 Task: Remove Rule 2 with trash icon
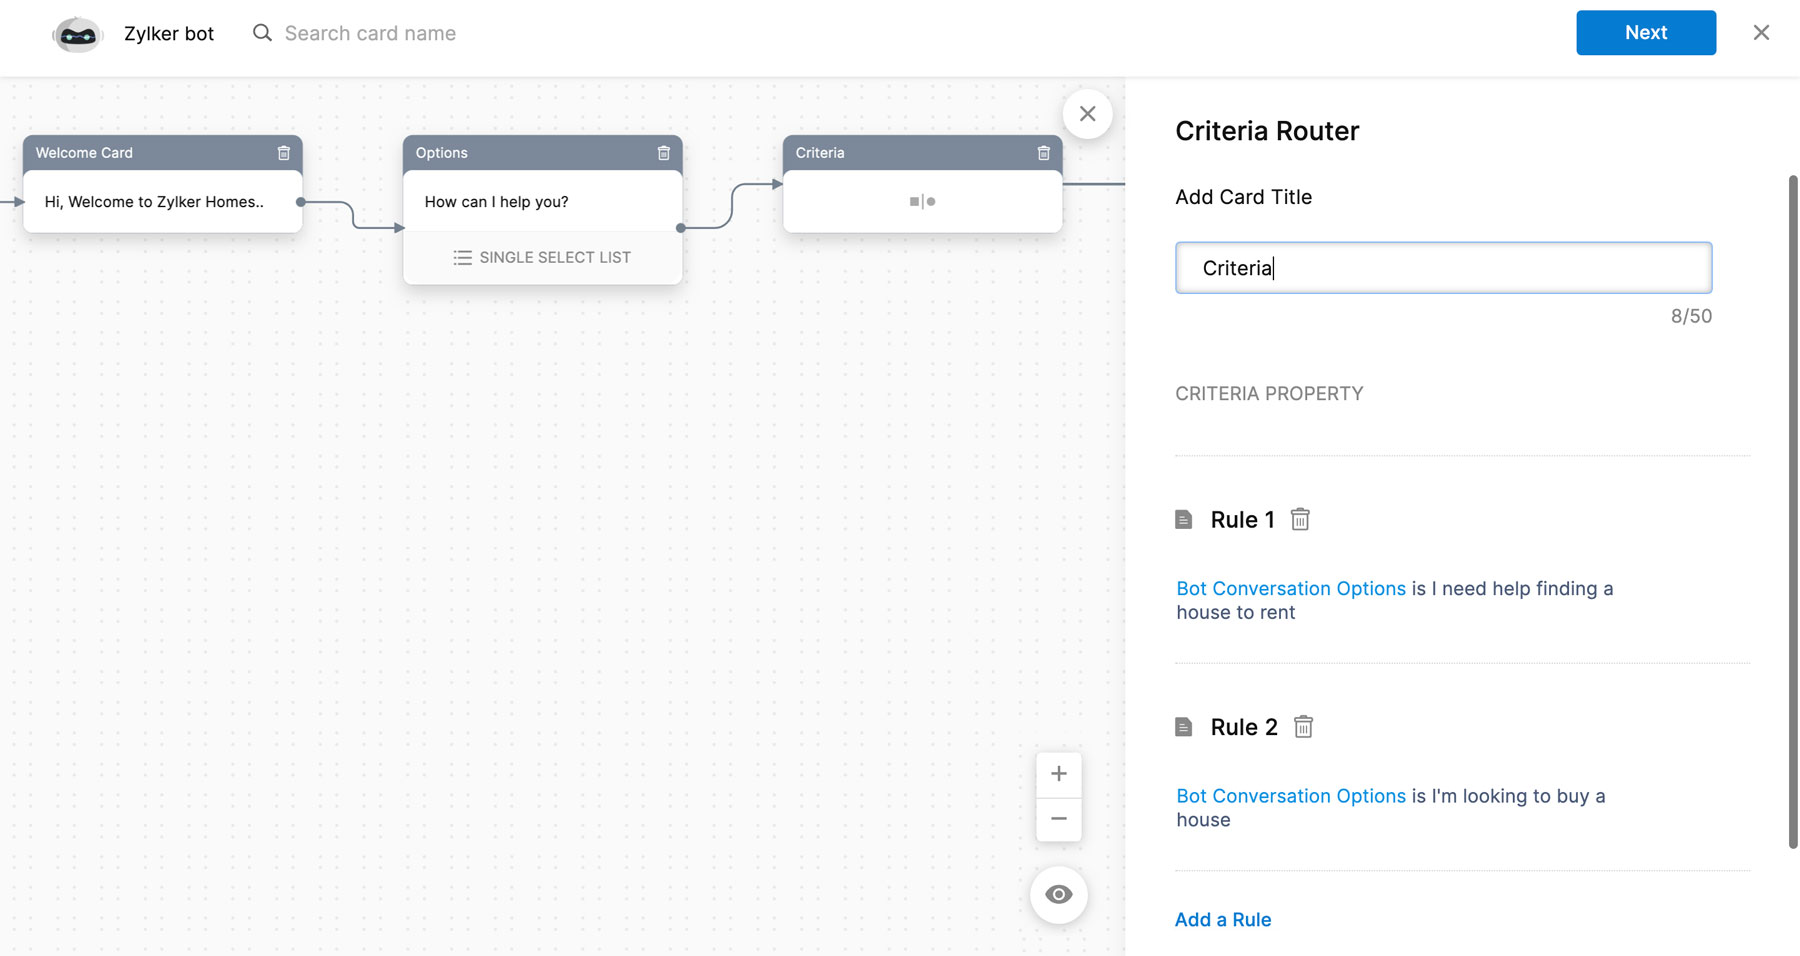pyautogui.click(x=1303, y=727)
